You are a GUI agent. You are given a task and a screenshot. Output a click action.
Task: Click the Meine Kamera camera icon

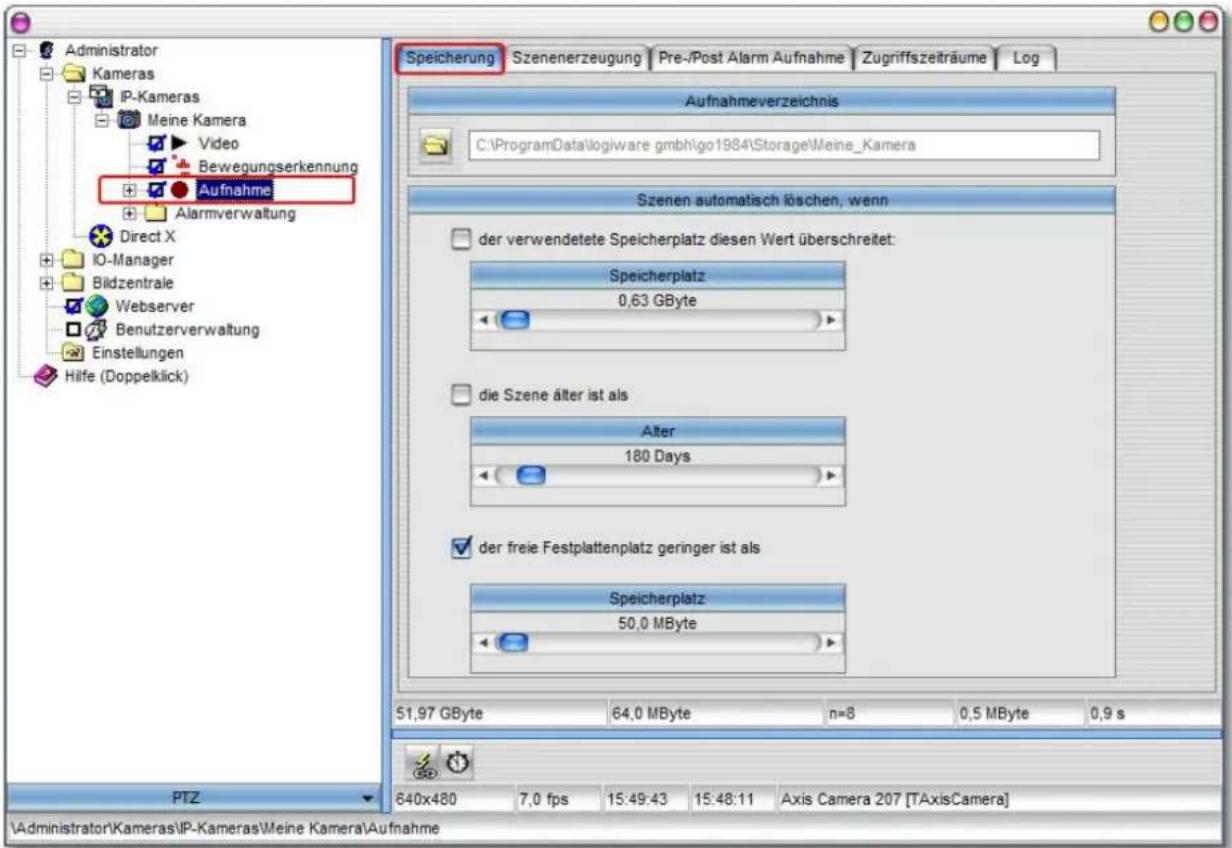131,120
